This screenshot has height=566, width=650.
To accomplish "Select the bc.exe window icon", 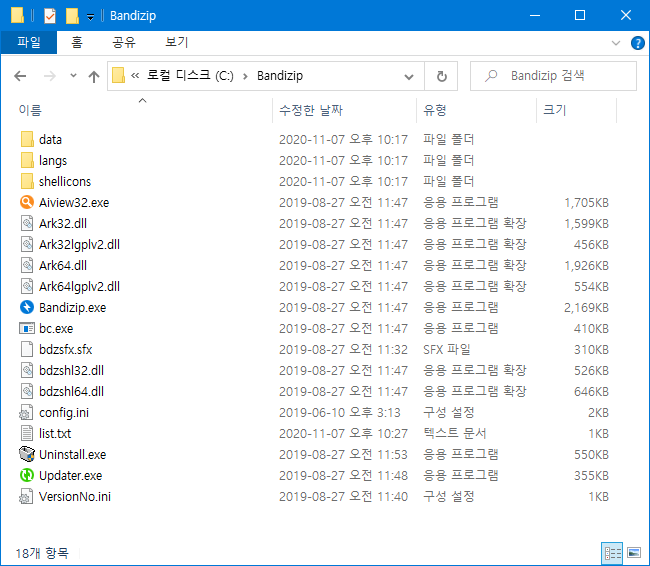I will 27,328.
